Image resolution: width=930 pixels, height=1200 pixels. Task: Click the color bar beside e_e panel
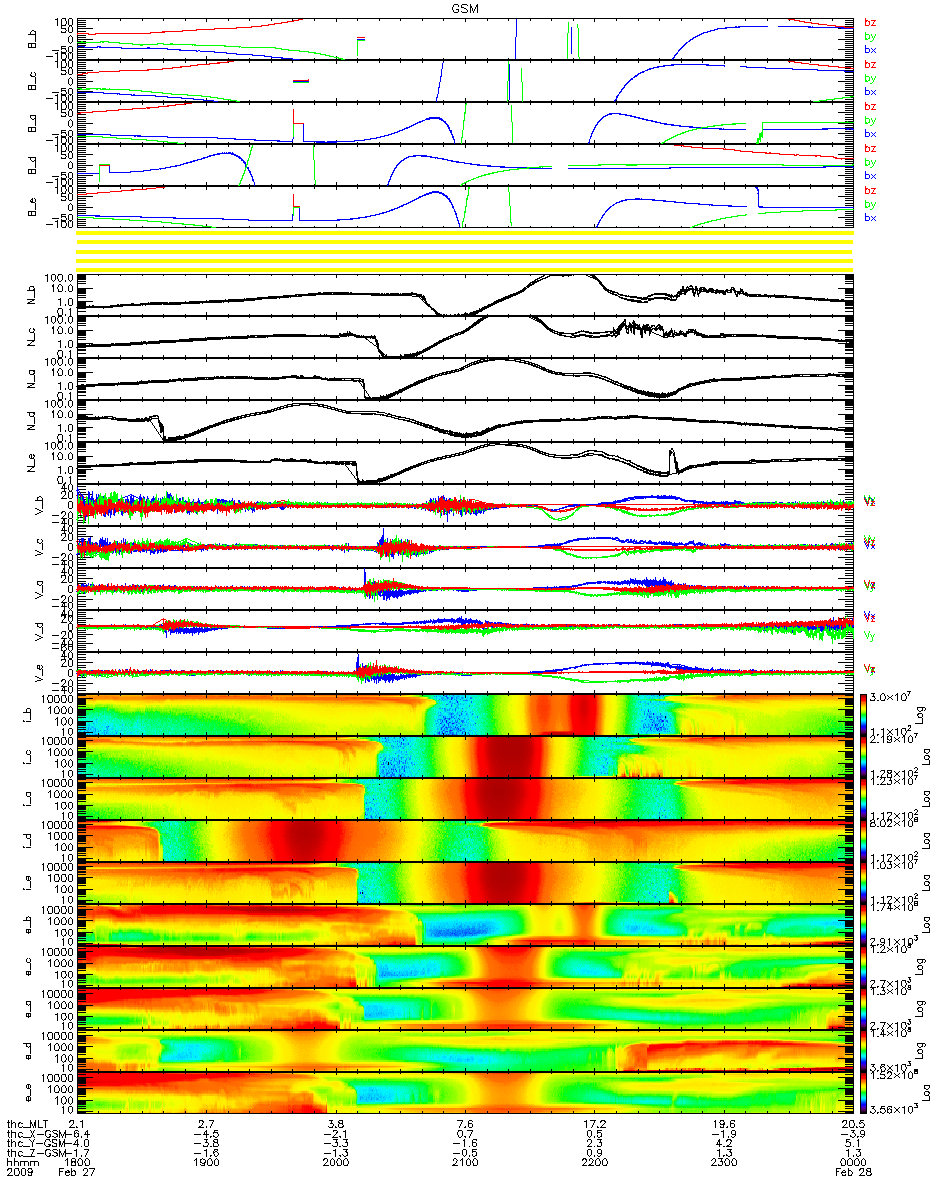[864, 1092]
